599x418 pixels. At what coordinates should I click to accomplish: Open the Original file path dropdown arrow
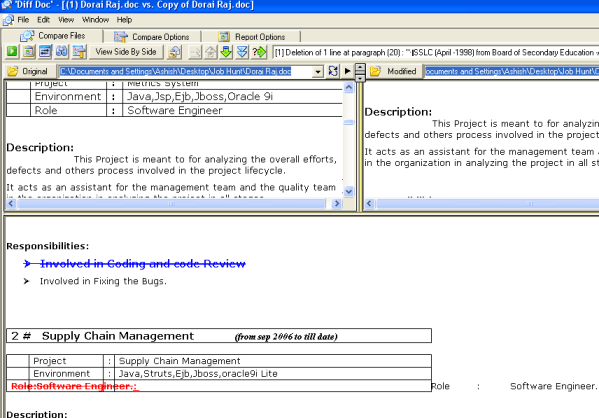(x=317, y=71)
